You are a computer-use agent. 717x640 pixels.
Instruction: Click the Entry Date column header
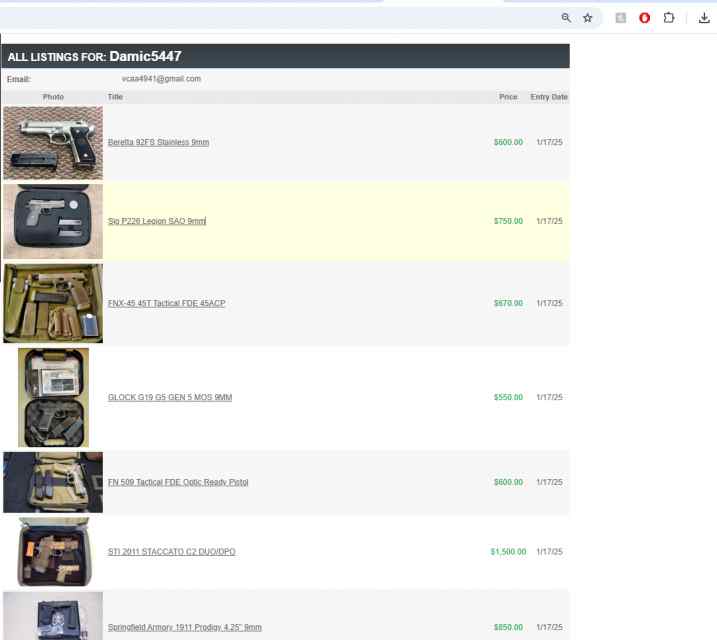549,97
